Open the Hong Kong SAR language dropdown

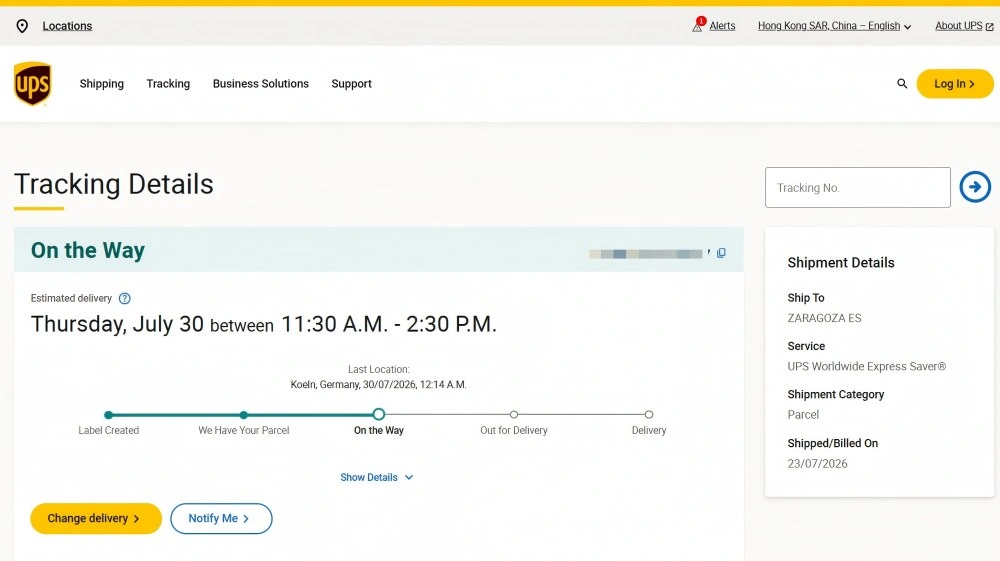(x=834, y=26)
